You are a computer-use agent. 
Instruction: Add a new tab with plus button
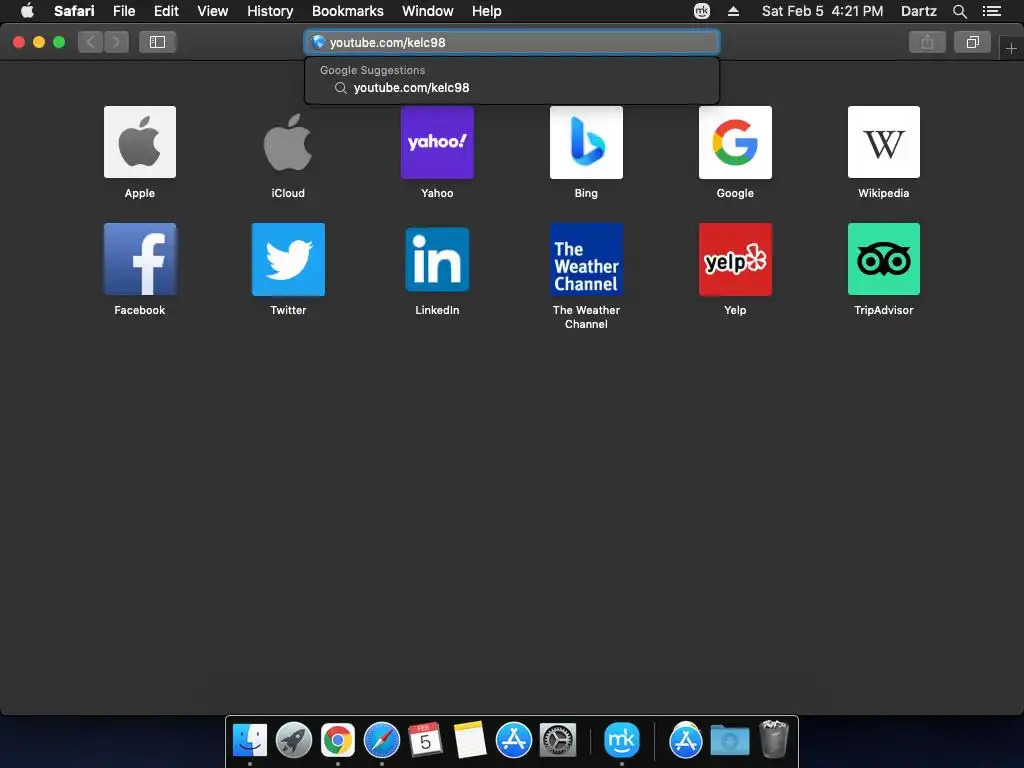tap(1011, 48)
